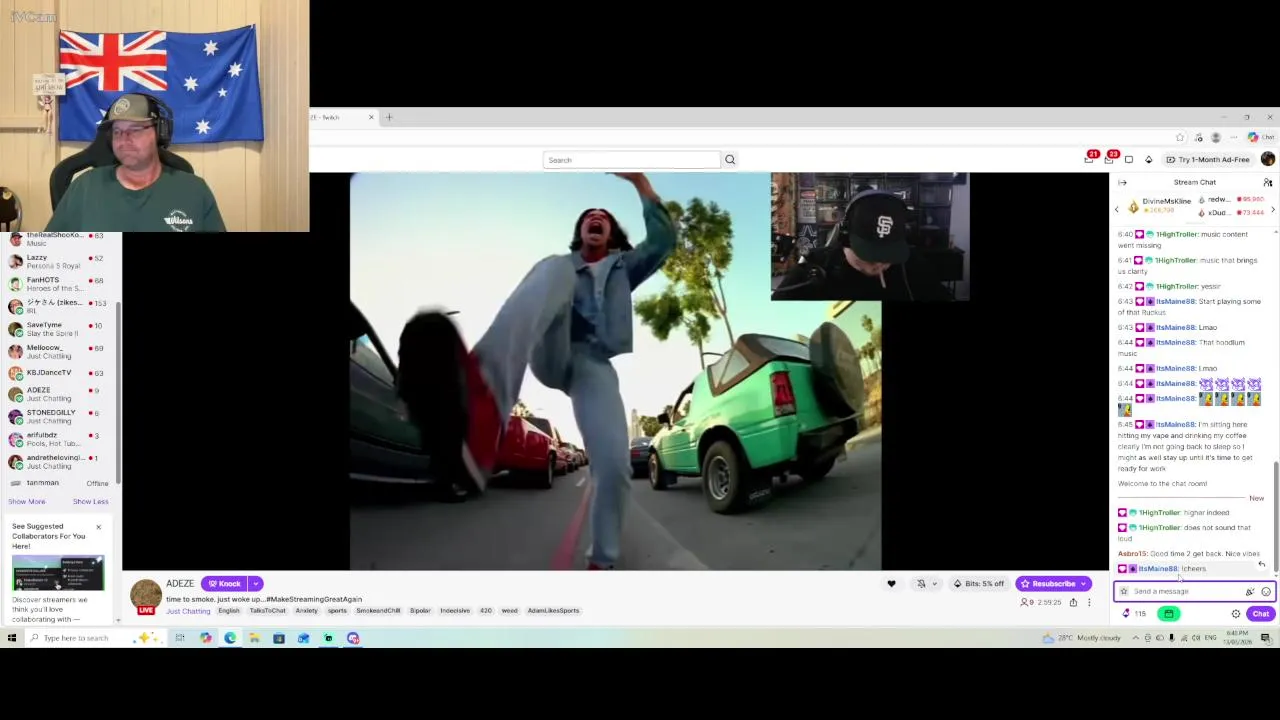Expand dropdown arrow beside Knock button
This screenshot has width=1280, height=720.
[x=256, y=584]
